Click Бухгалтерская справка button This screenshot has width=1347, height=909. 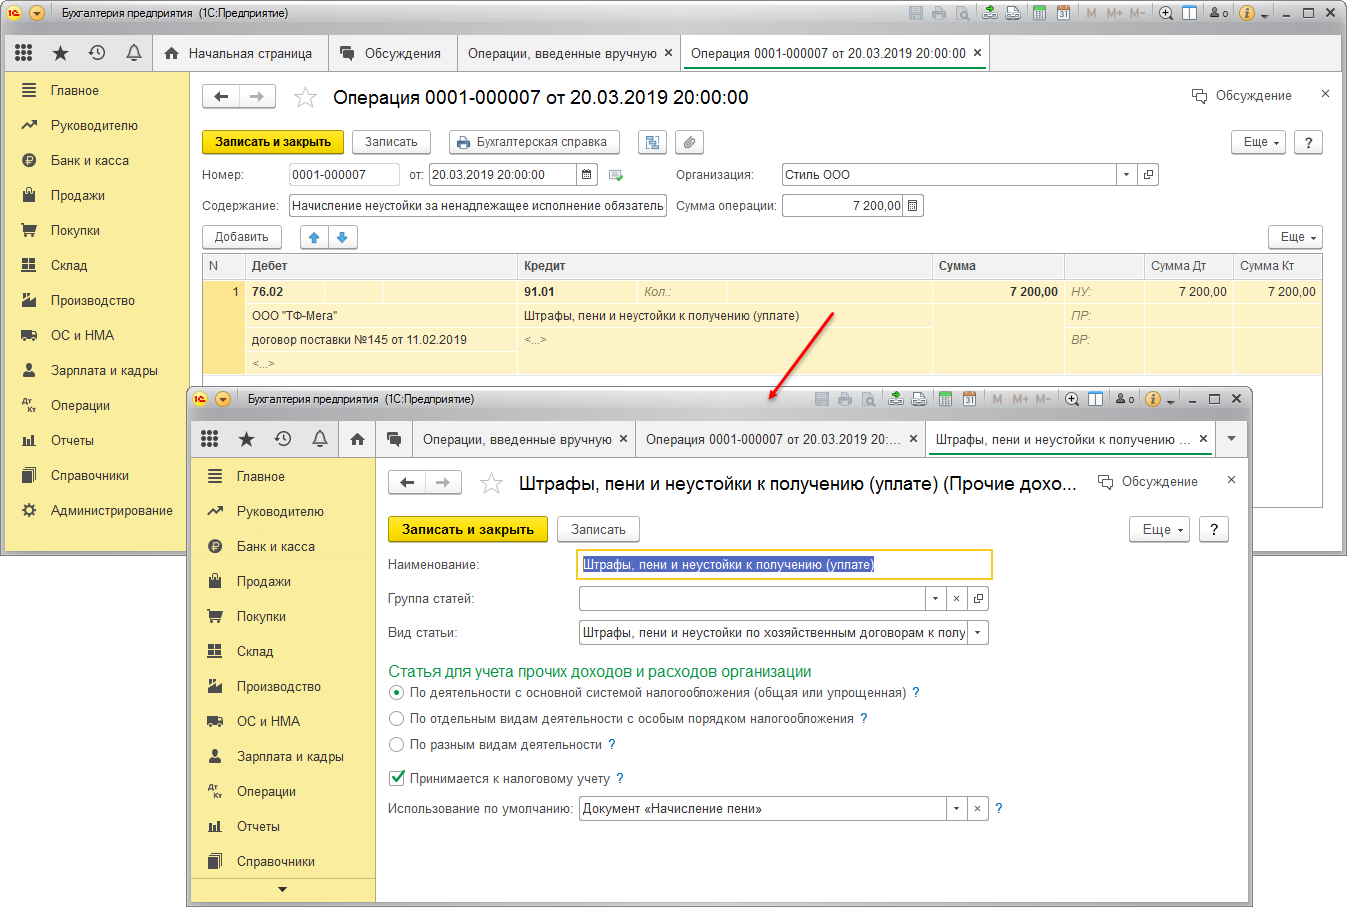point(534,142)
